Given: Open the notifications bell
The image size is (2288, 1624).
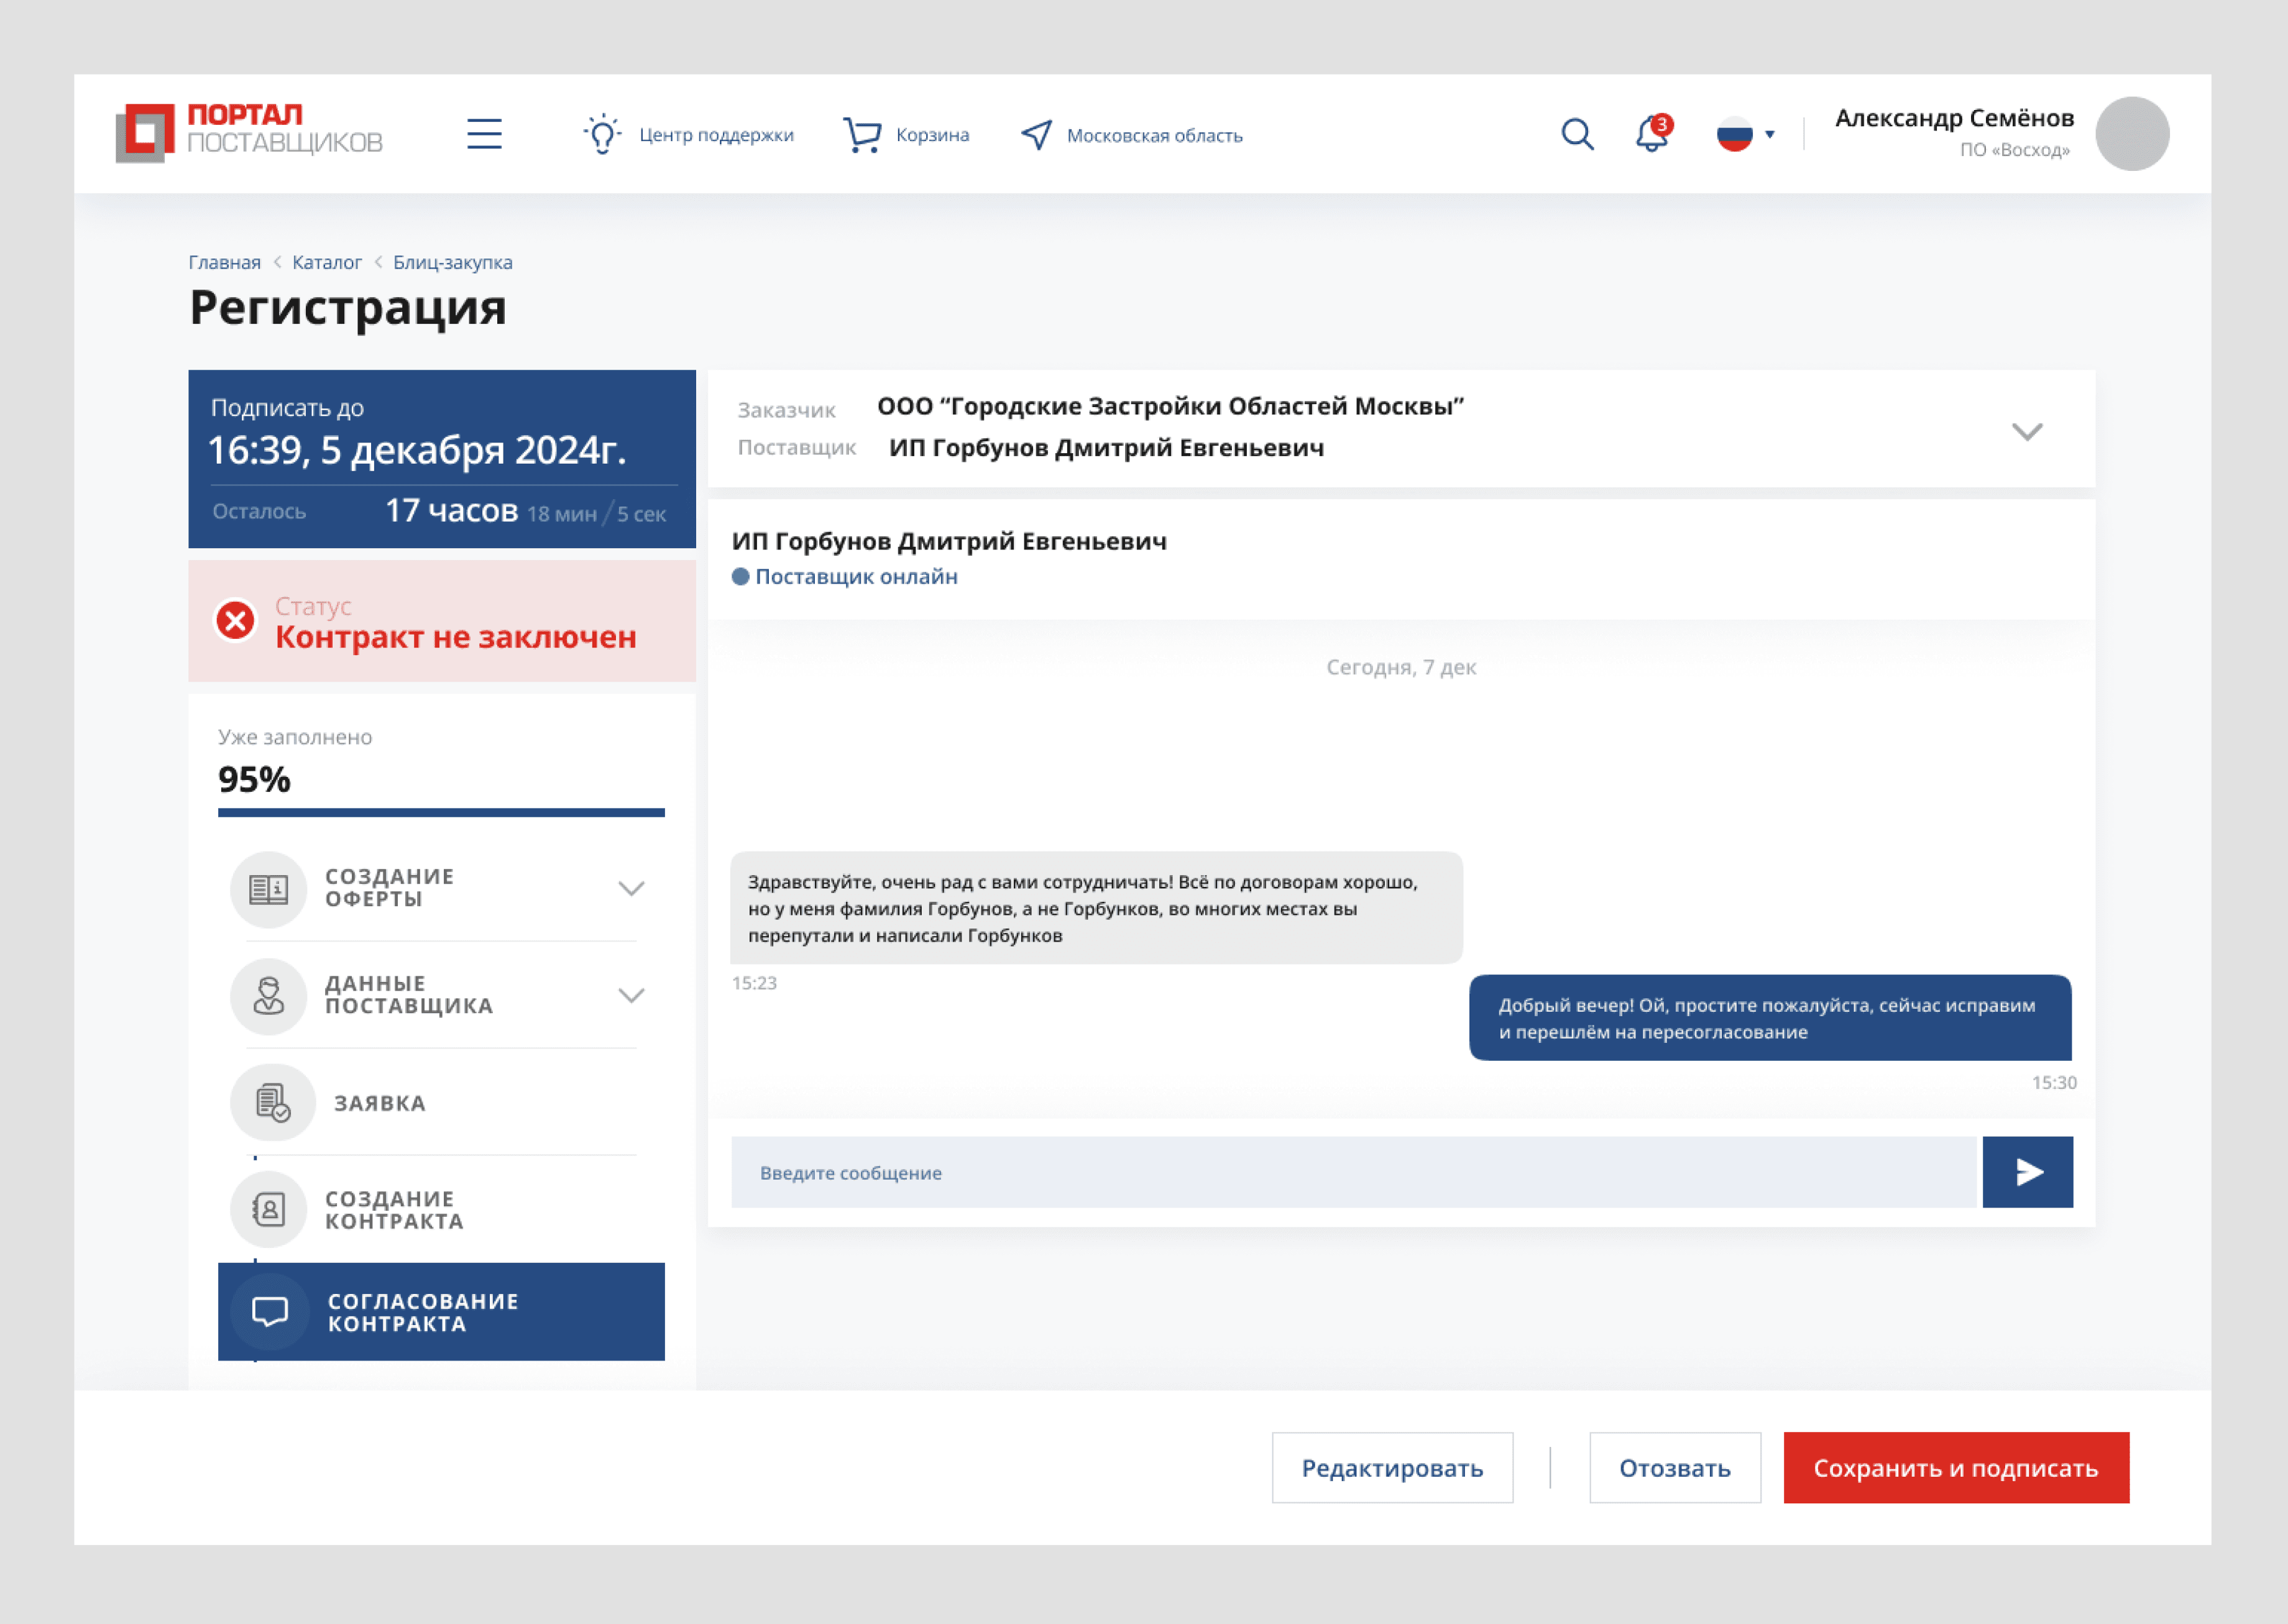Looking at the screenshot, I should 1652,134.
